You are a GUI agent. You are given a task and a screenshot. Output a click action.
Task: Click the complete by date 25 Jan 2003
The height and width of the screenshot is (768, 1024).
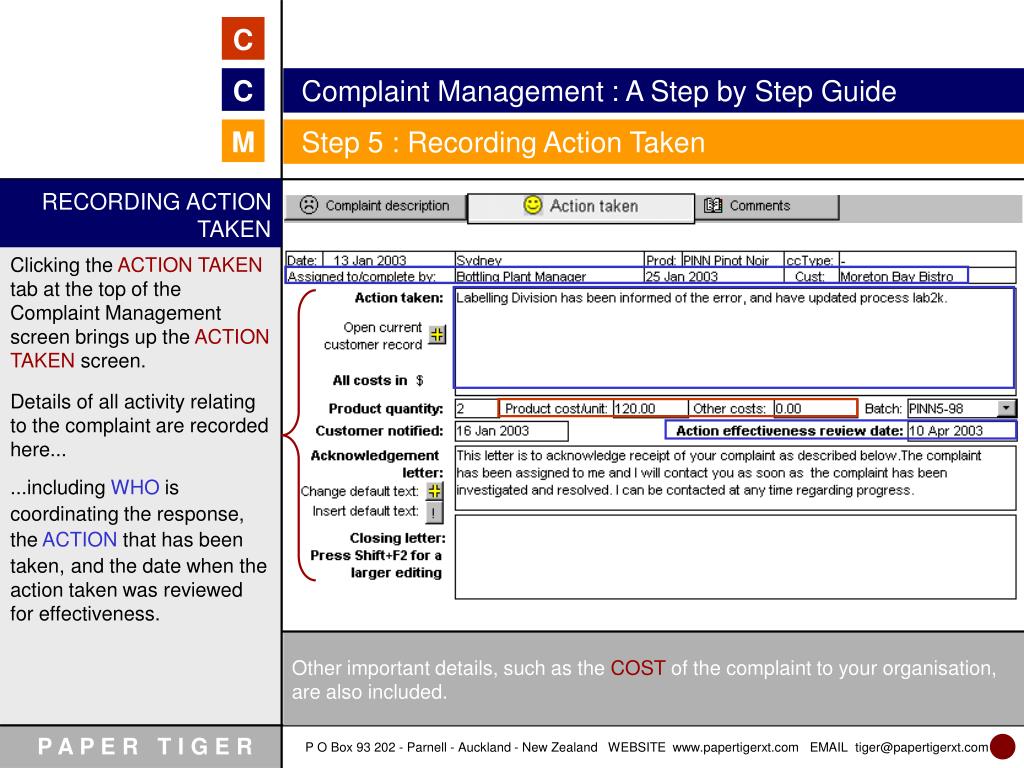click(714, 276)
